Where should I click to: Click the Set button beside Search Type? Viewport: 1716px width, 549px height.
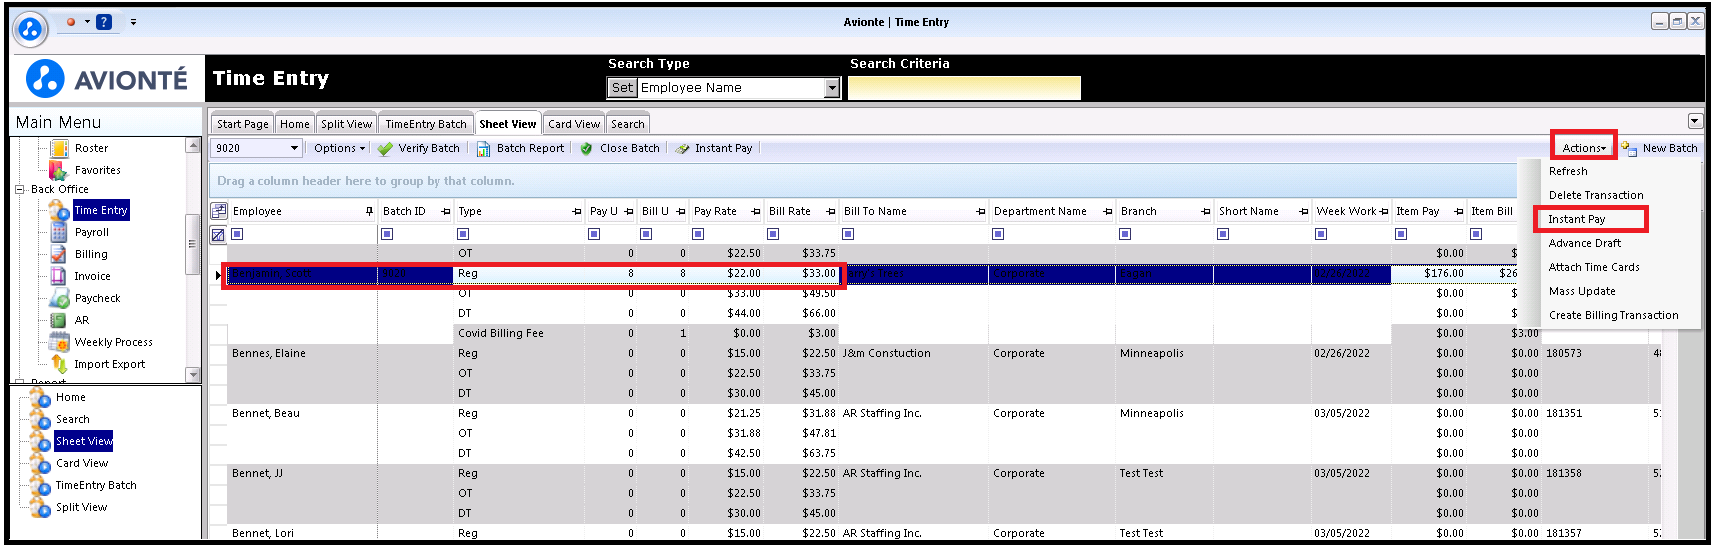pyautogui.click(x=622, y=88)
